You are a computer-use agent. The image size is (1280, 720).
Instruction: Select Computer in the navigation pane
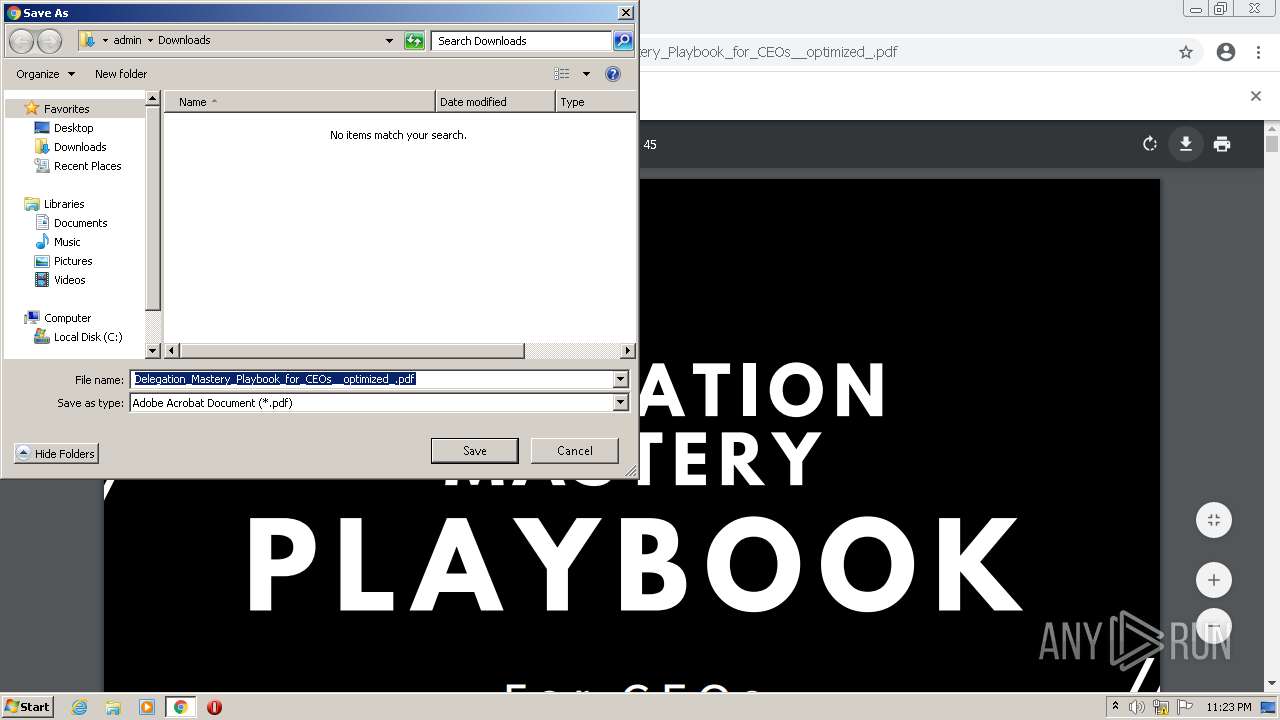(67, 318)
